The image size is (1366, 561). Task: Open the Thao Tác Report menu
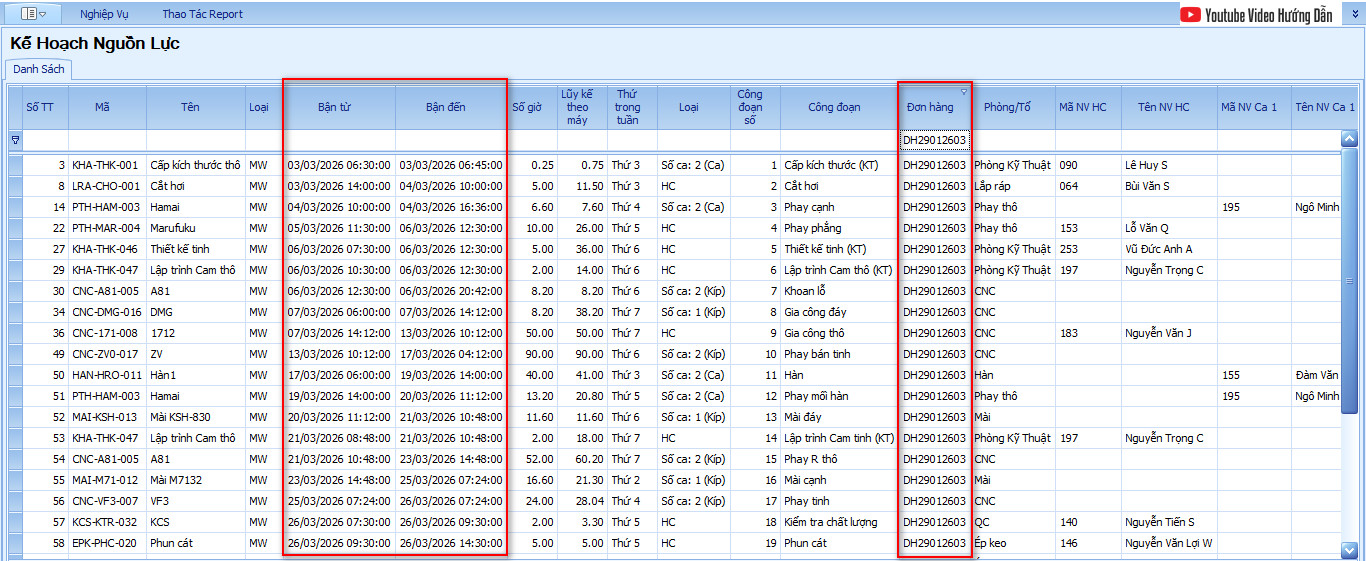[202, 14]
